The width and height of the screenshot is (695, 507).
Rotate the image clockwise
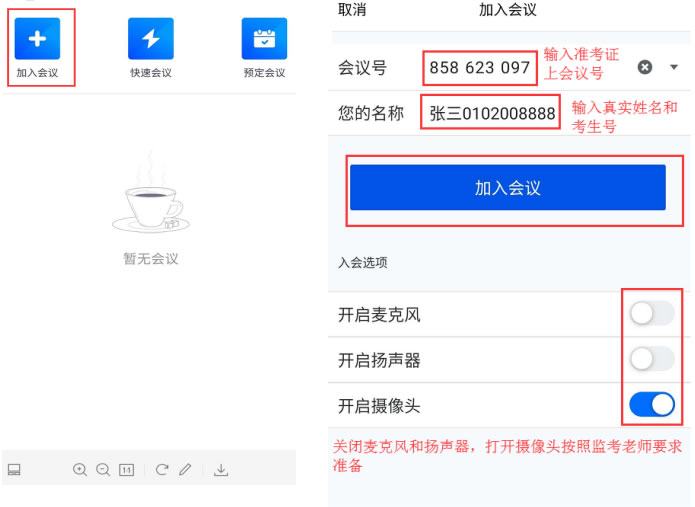(162, 470)
